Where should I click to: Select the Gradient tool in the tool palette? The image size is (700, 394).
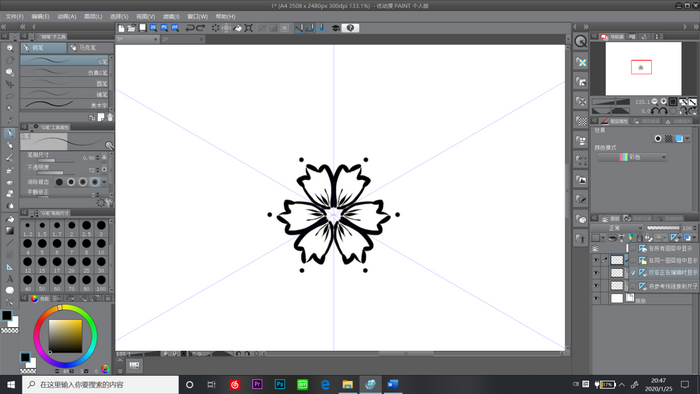point(9,231)
